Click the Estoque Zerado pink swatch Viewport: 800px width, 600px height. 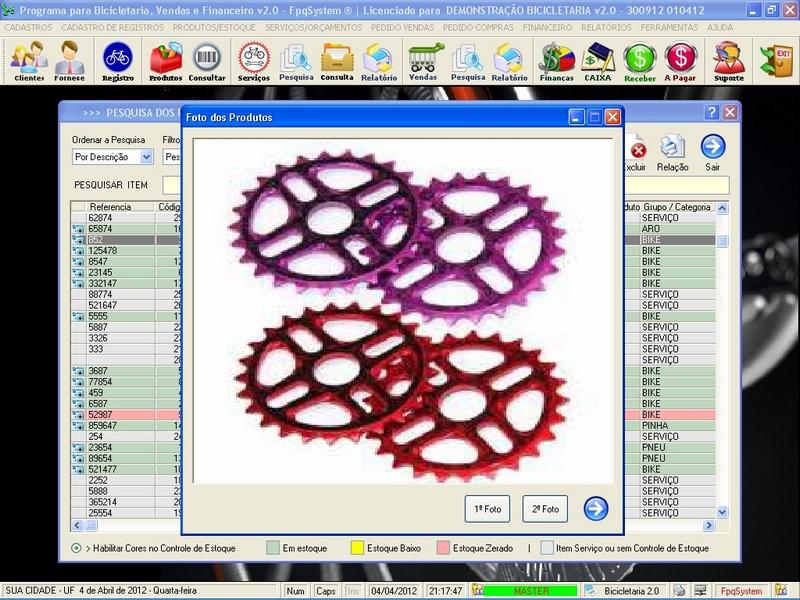[x=443, y=548]
